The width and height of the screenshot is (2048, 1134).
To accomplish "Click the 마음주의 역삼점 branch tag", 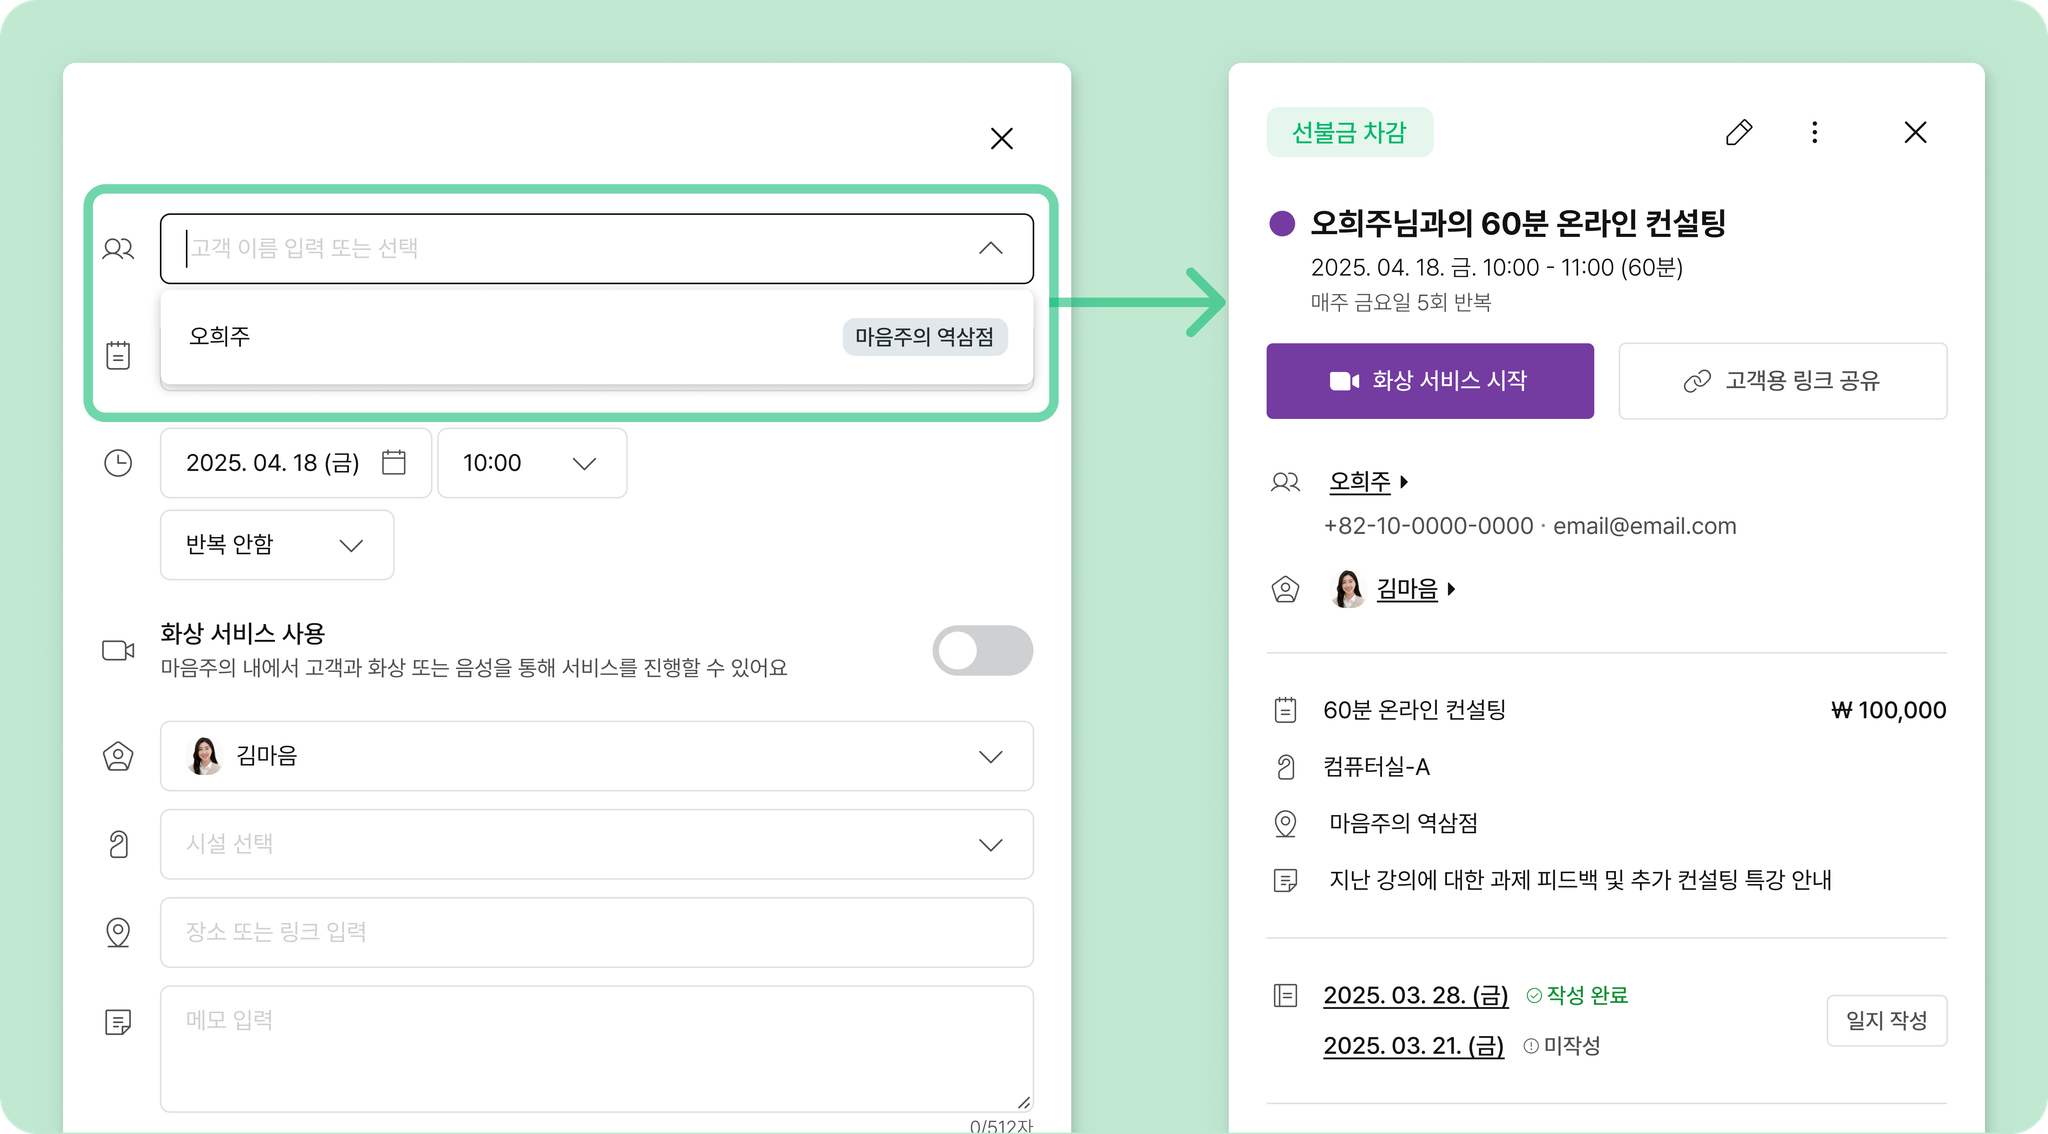I will (925, 337).
